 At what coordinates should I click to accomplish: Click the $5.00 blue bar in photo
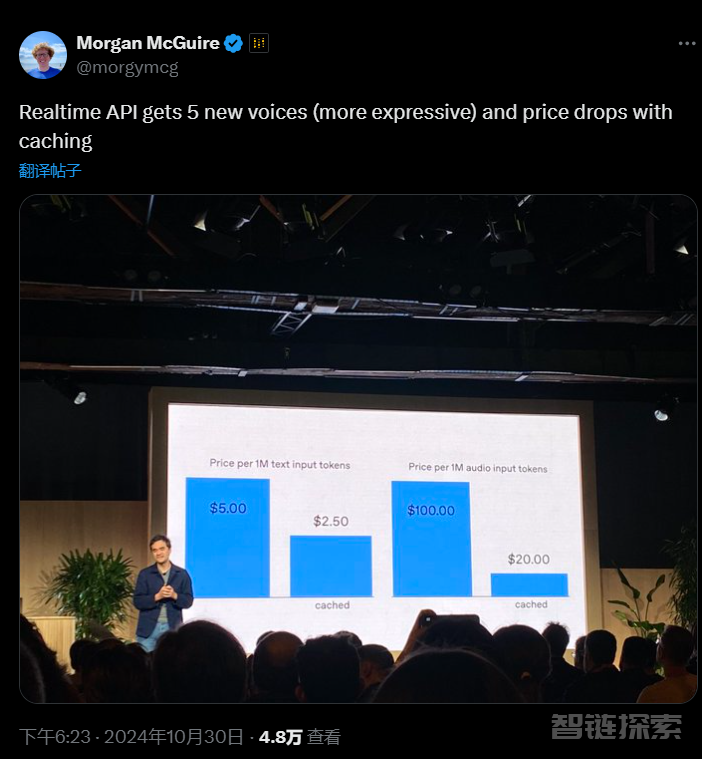pyautogui.click(x=227, y=537)
